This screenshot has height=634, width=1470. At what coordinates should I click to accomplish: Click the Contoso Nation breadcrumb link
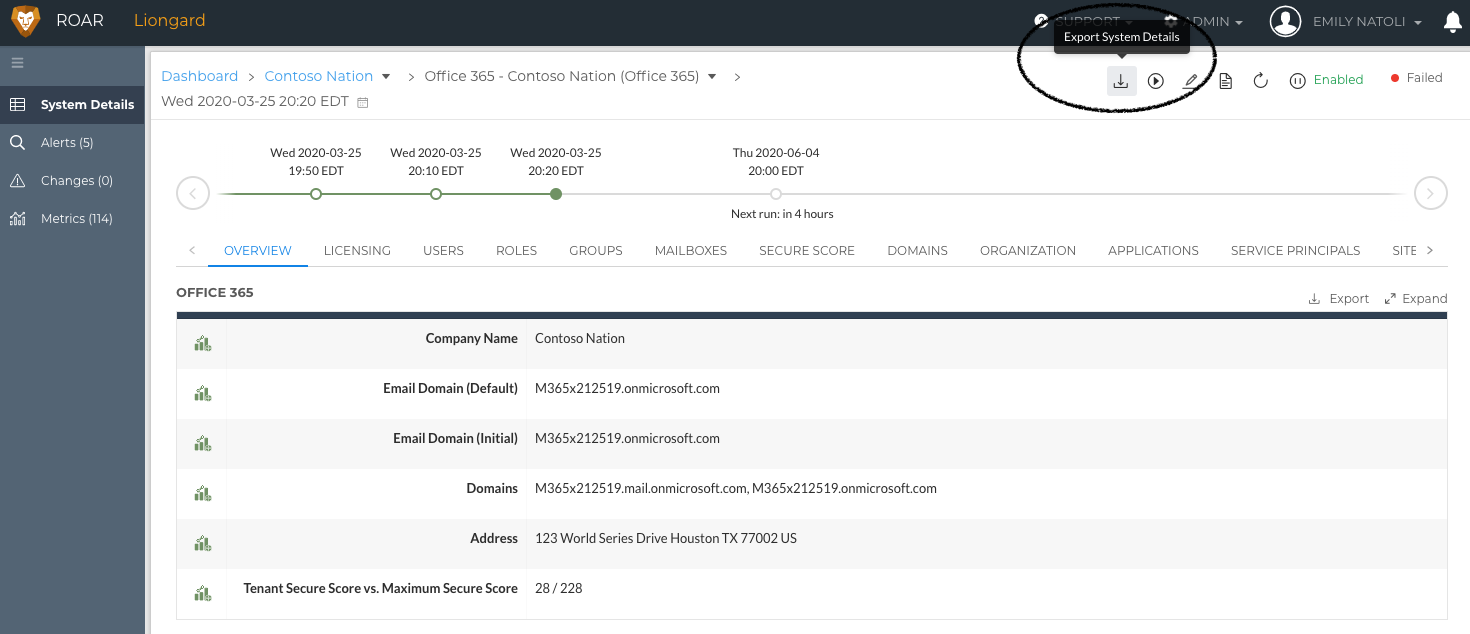[319, 76]
